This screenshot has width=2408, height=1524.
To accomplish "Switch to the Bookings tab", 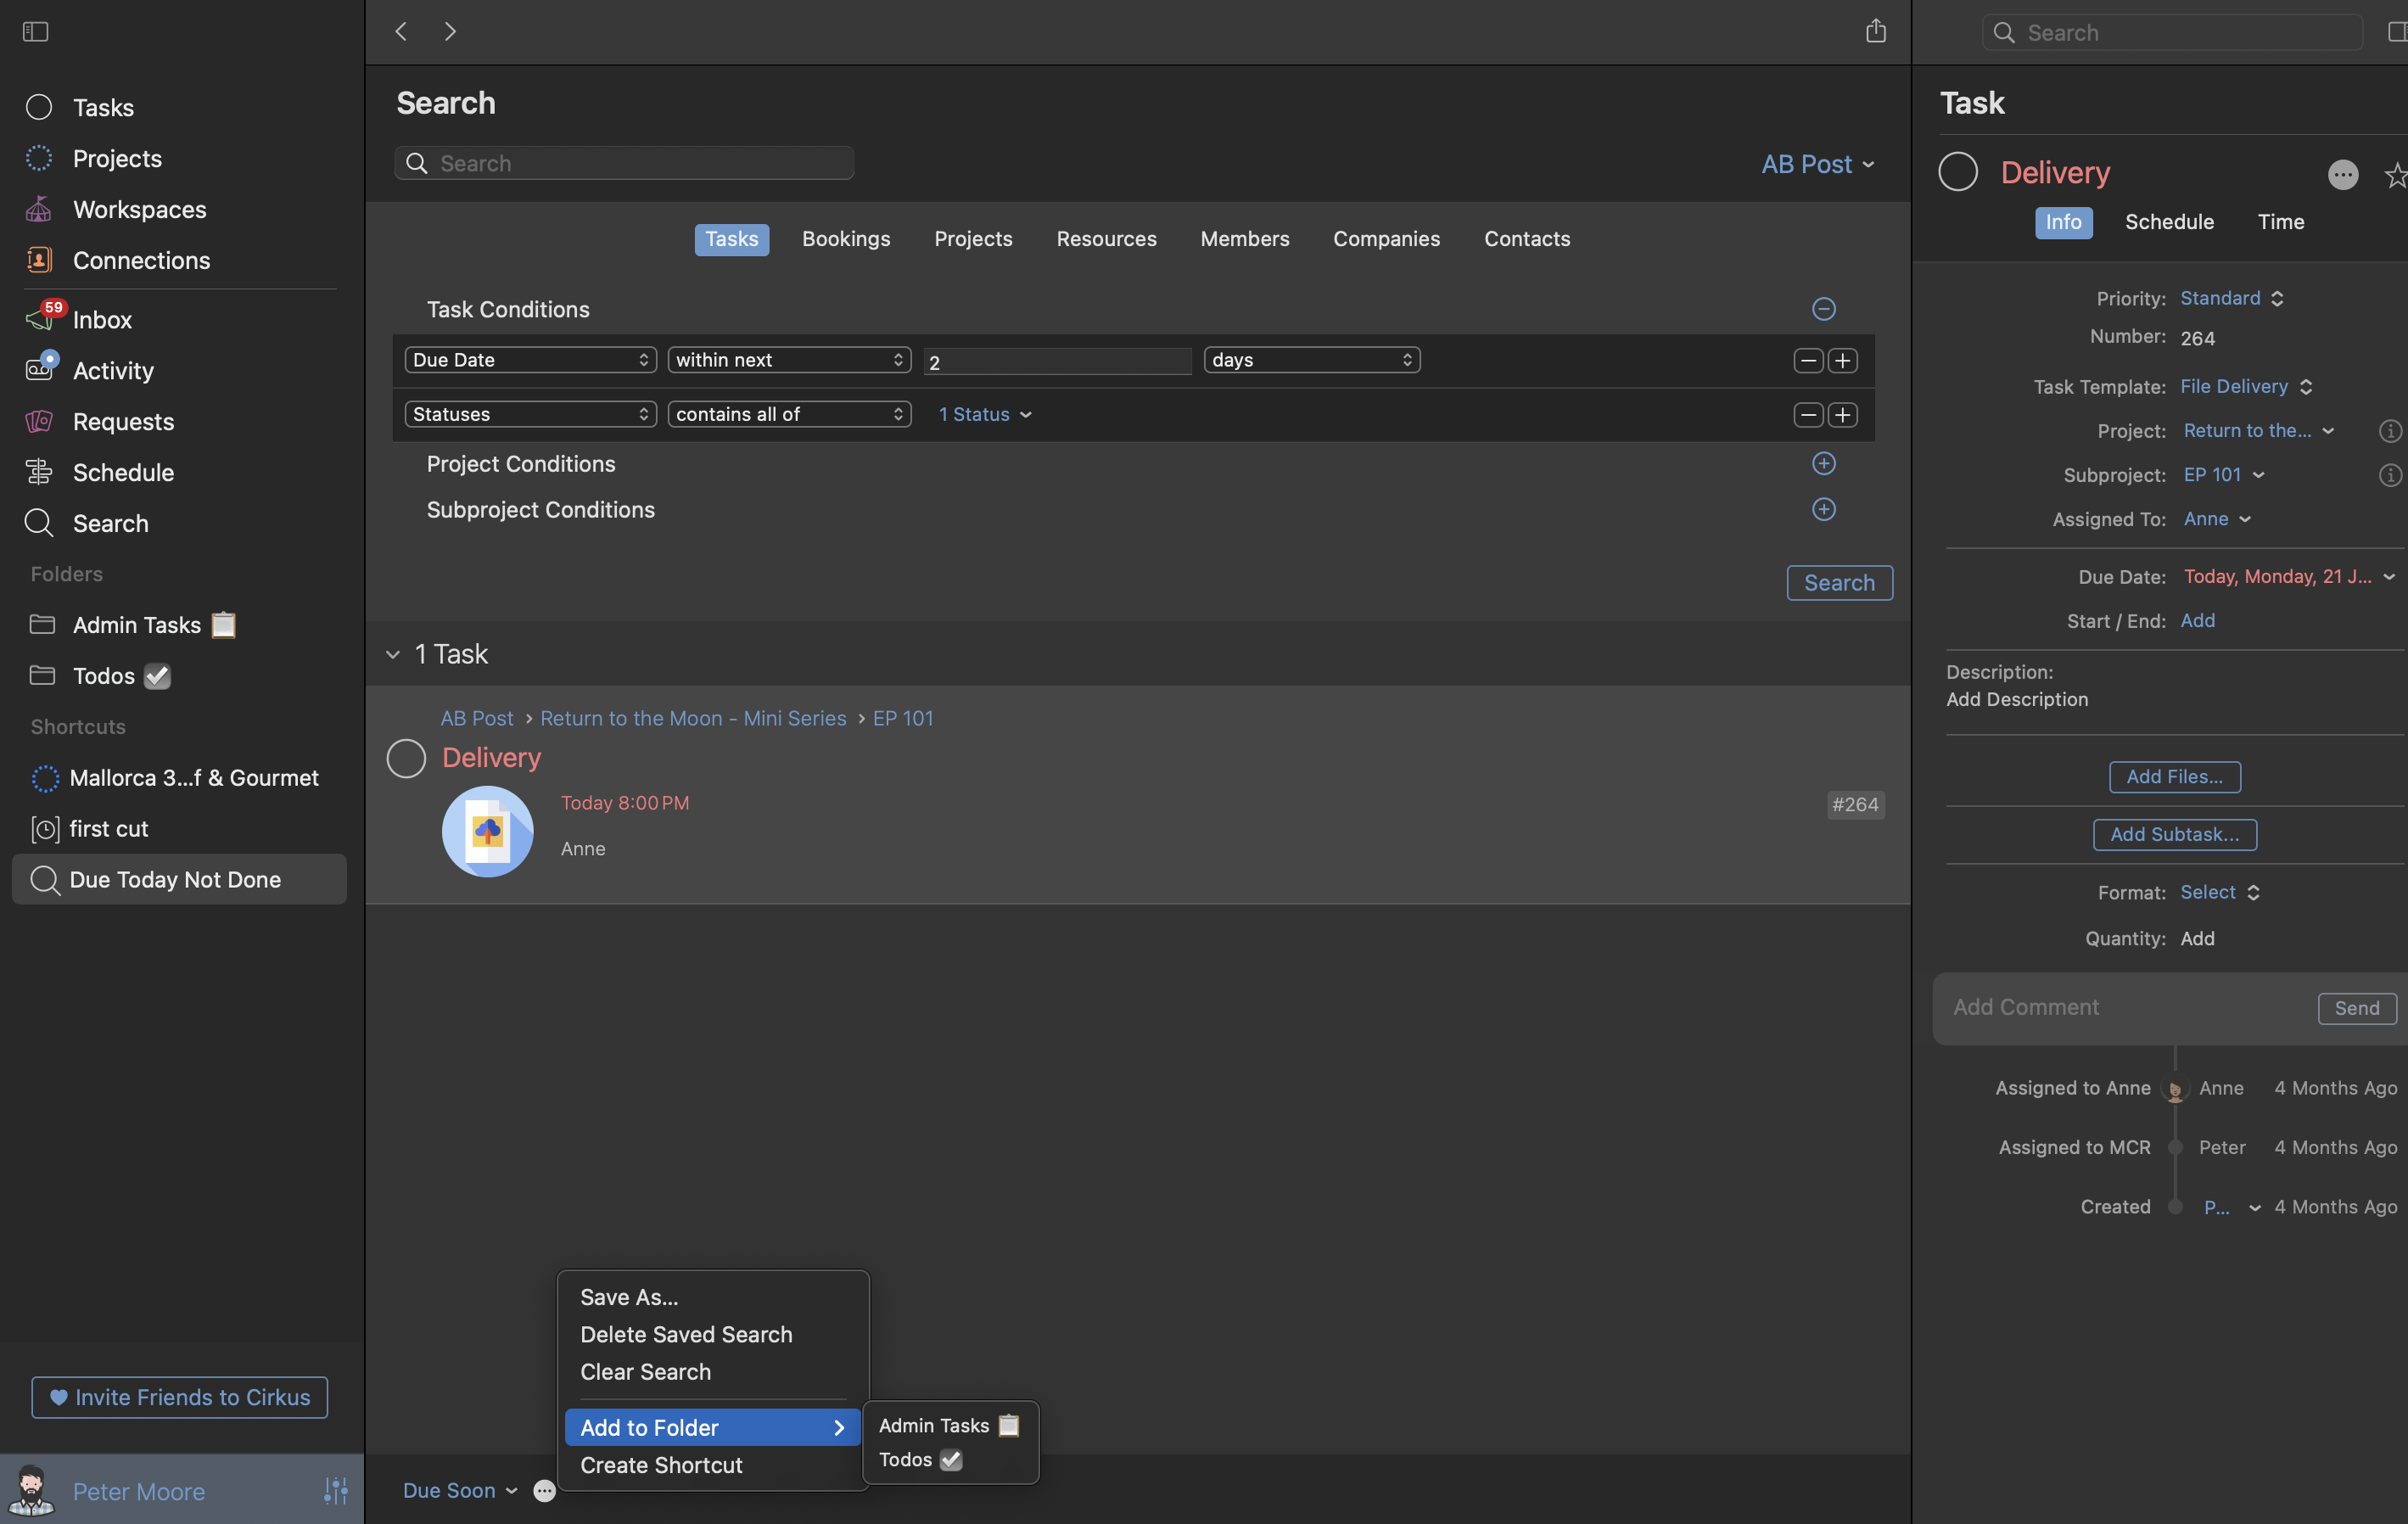I will [x=845, y=239].
